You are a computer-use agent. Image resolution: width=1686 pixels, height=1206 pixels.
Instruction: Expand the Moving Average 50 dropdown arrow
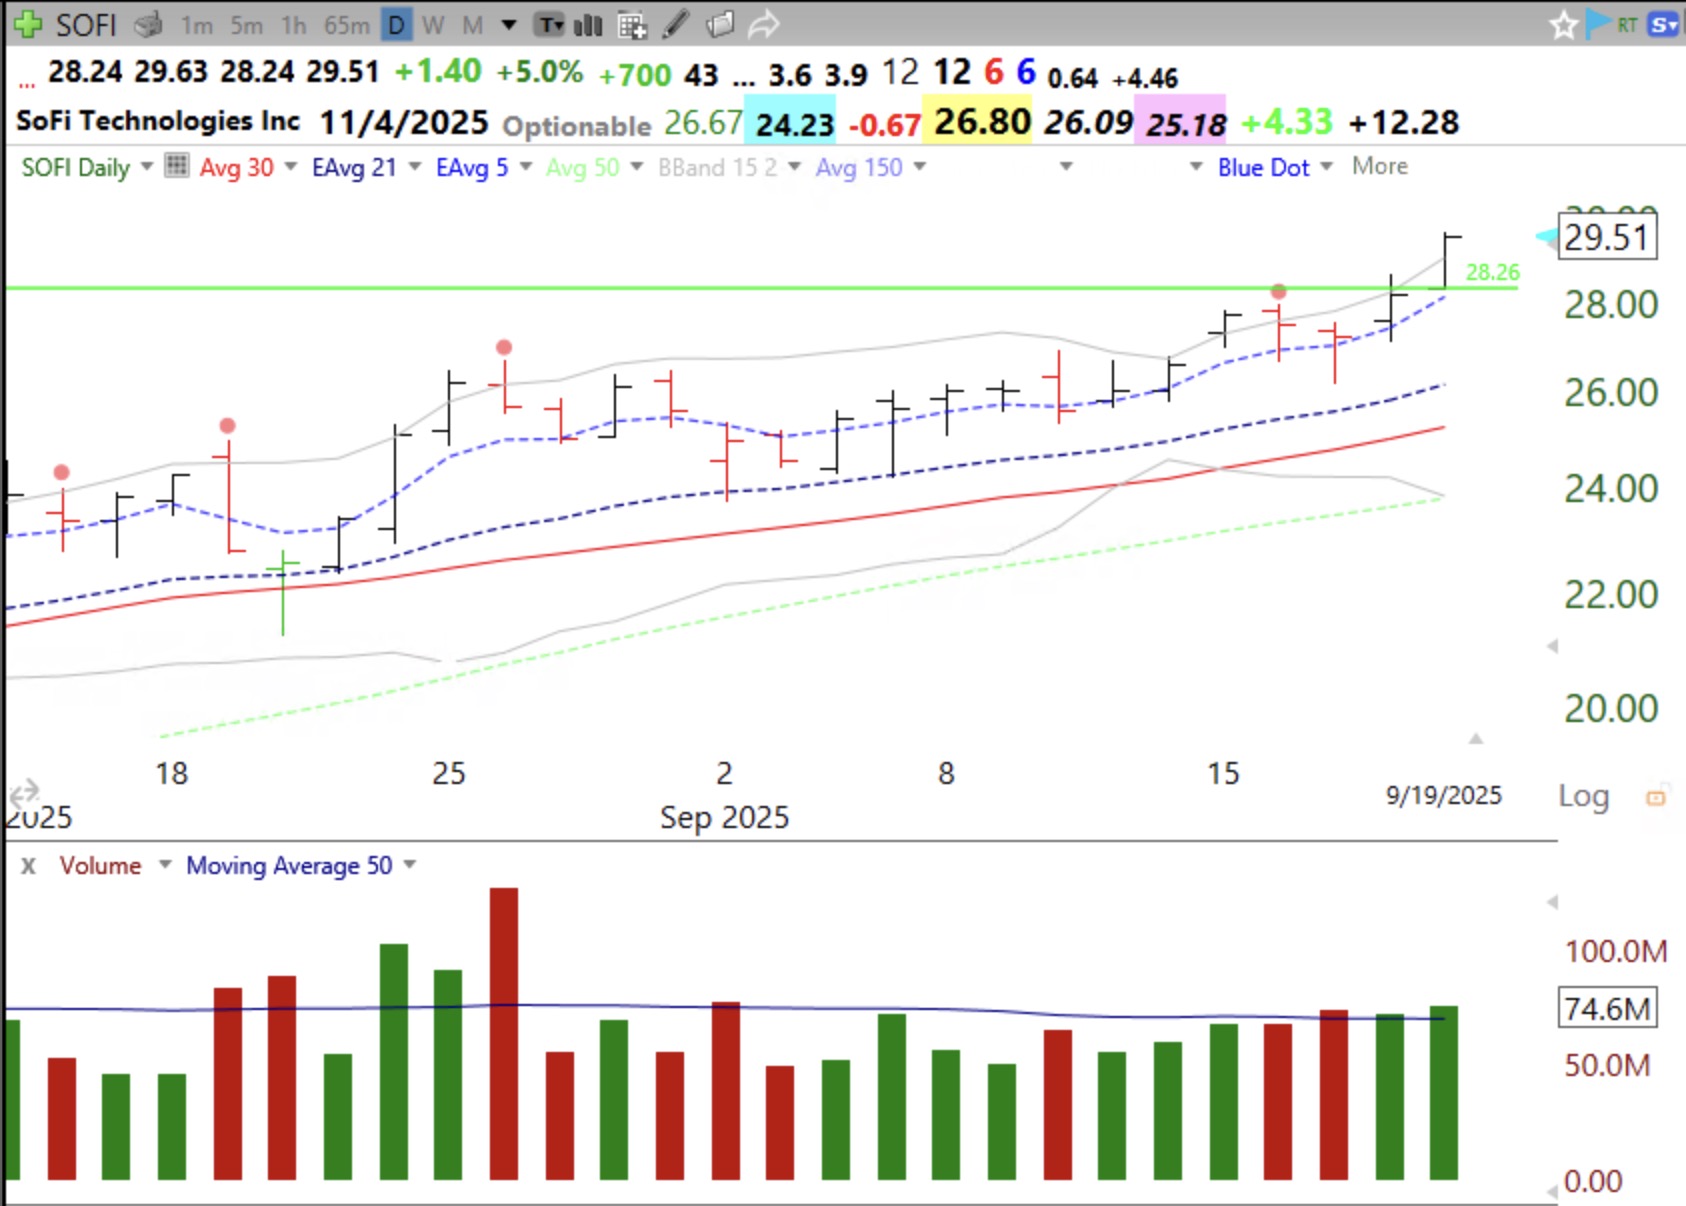410,865
